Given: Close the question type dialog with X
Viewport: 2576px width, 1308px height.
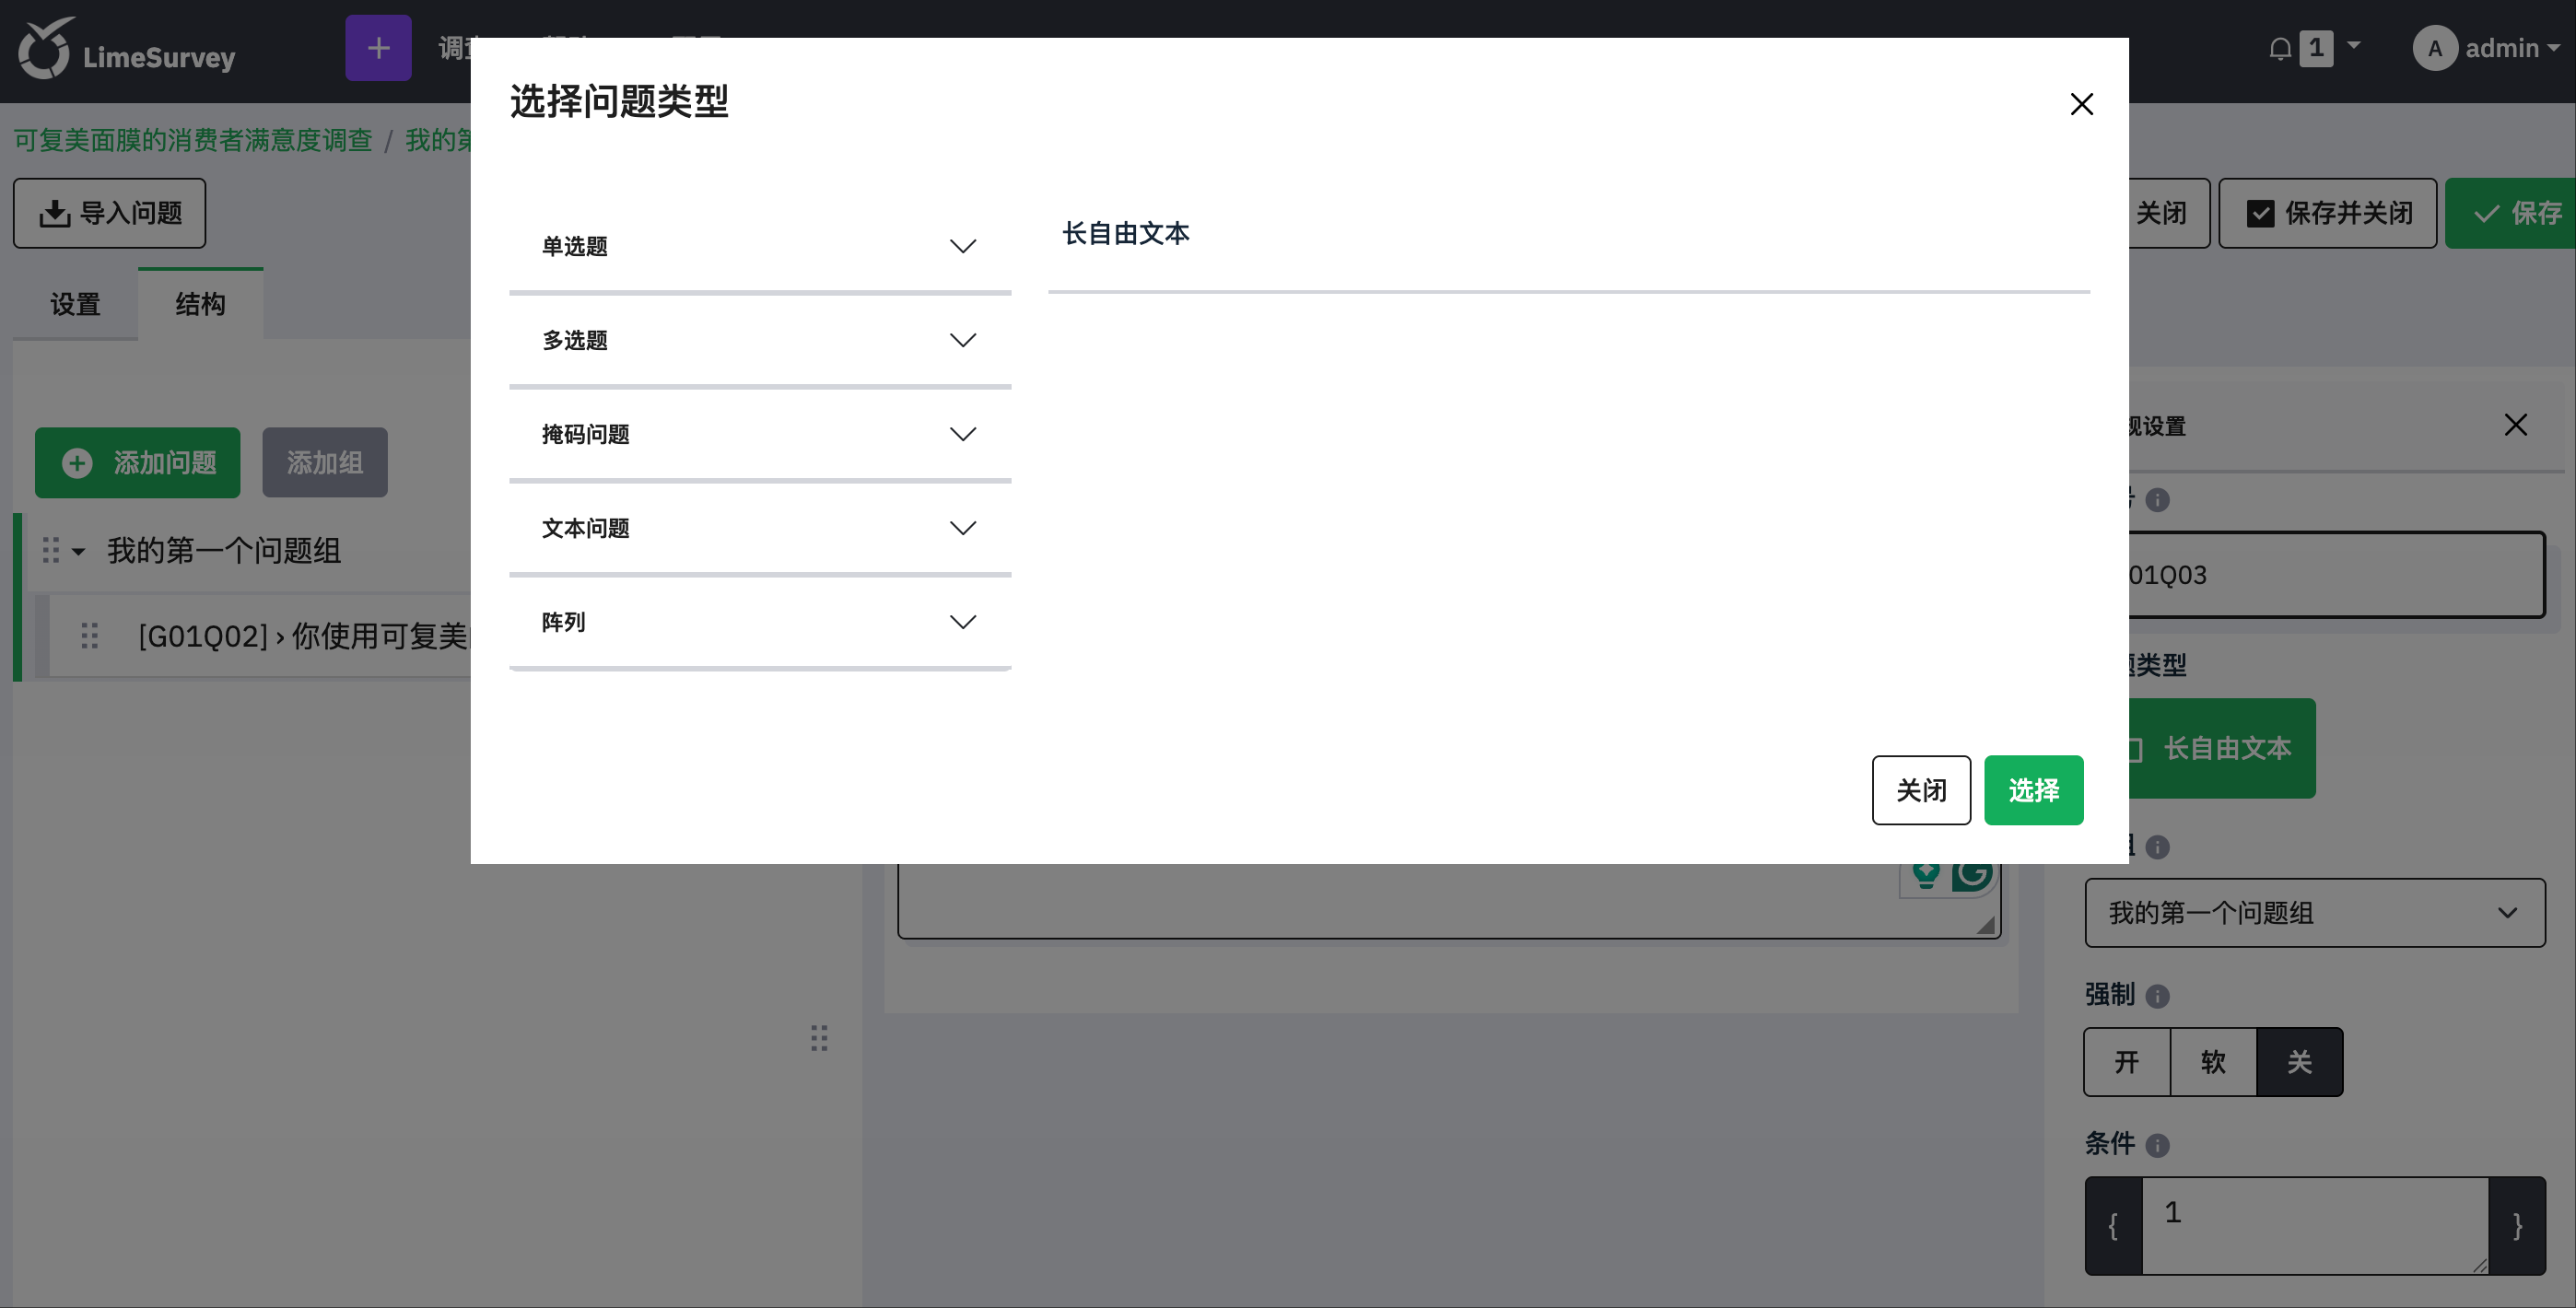Looking at the screenshot, I should click(x=2081, y=104).
